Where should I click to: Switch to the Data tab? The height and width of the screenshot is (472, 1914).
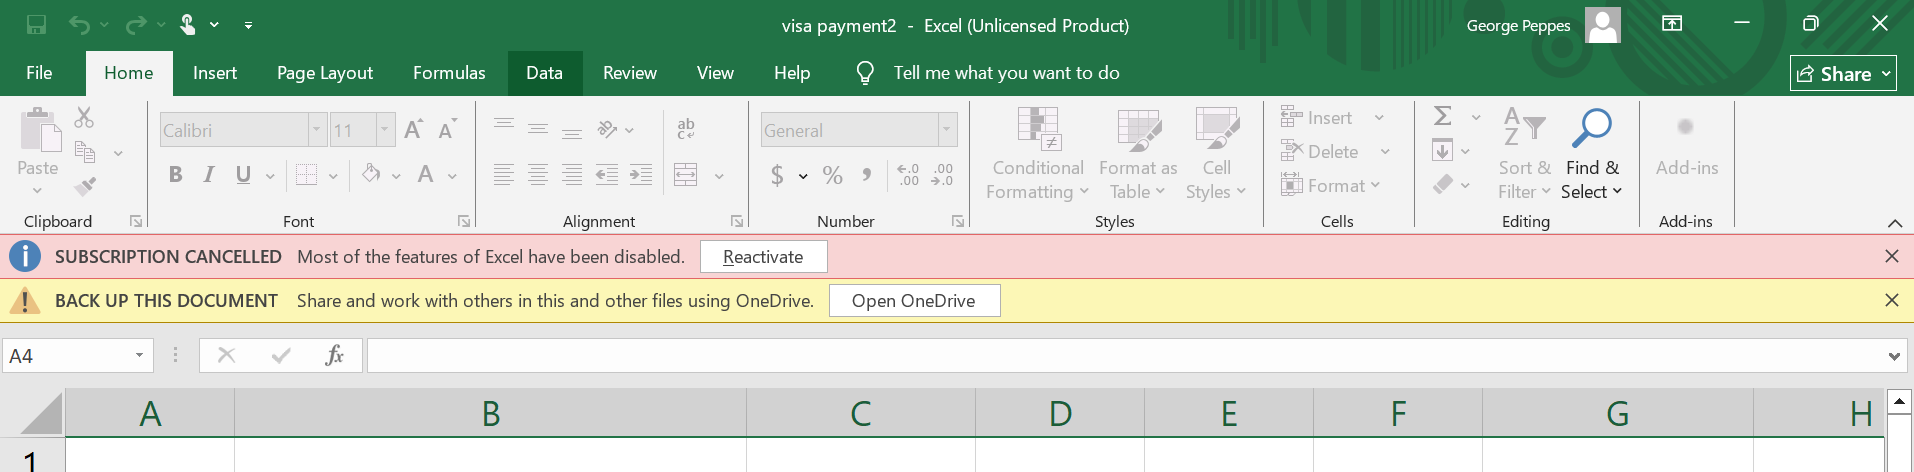coord(544,73)
